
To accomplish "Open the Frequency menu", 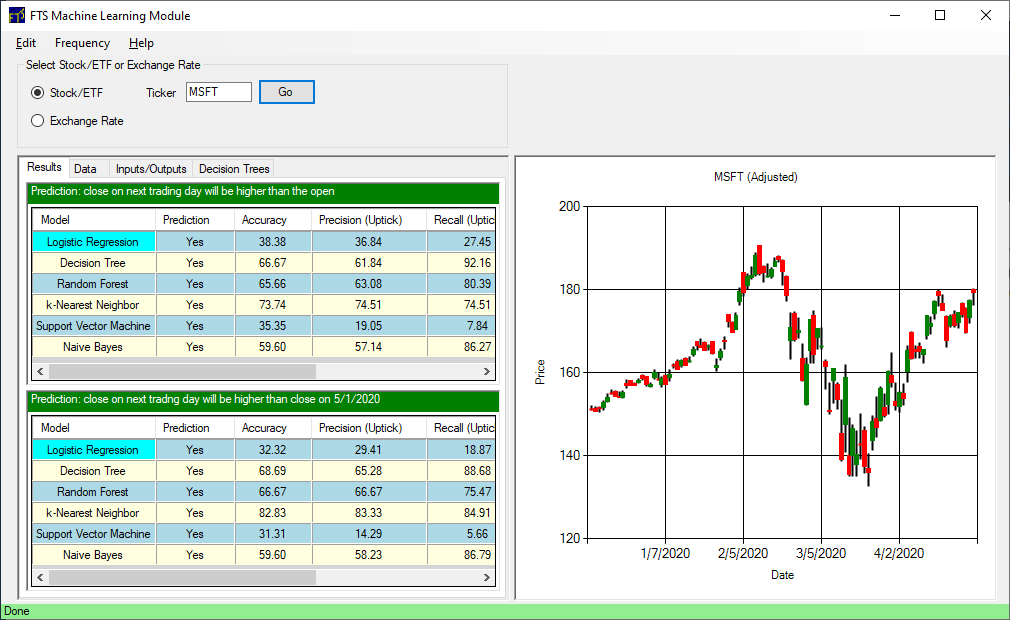I will tap(82, 43).
